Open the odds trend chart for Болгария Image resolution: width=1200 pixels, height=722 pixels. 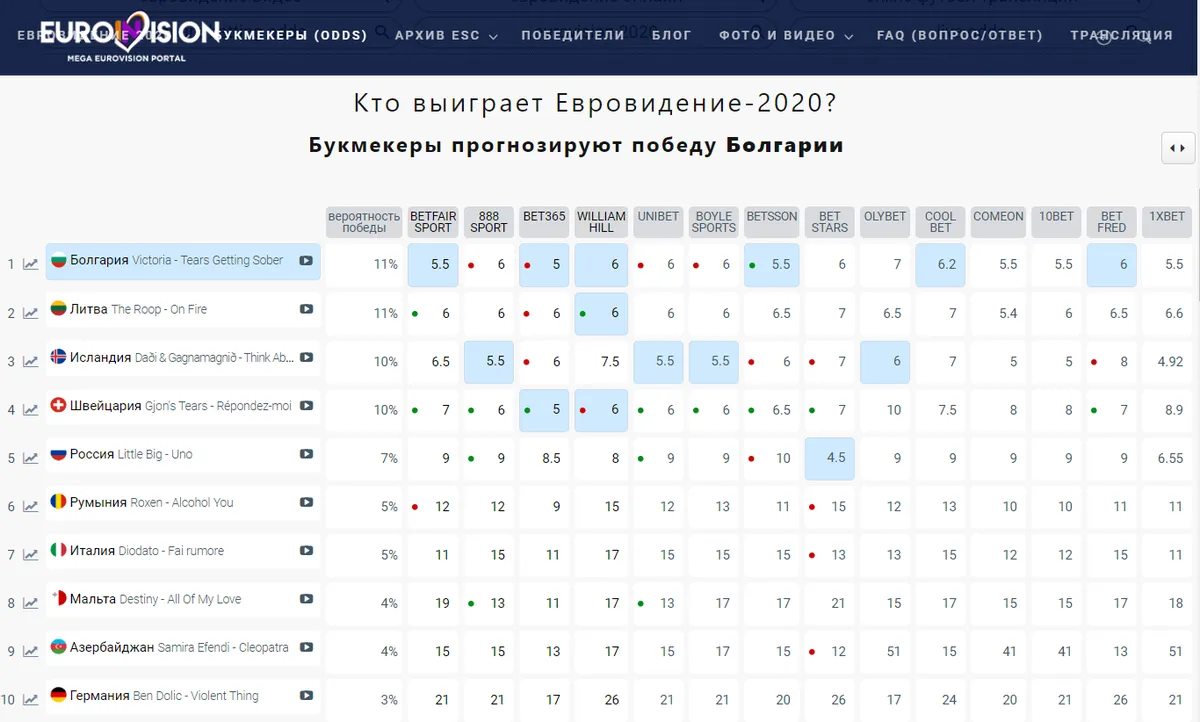31,265
